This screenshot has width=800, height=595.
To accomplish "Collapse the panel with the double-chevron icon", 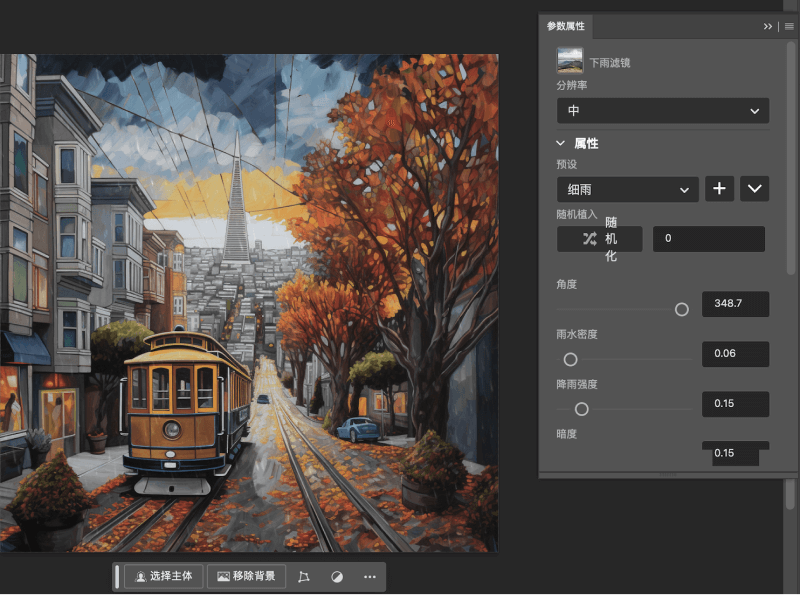I will pyautogui.click(x=768, y=27).
